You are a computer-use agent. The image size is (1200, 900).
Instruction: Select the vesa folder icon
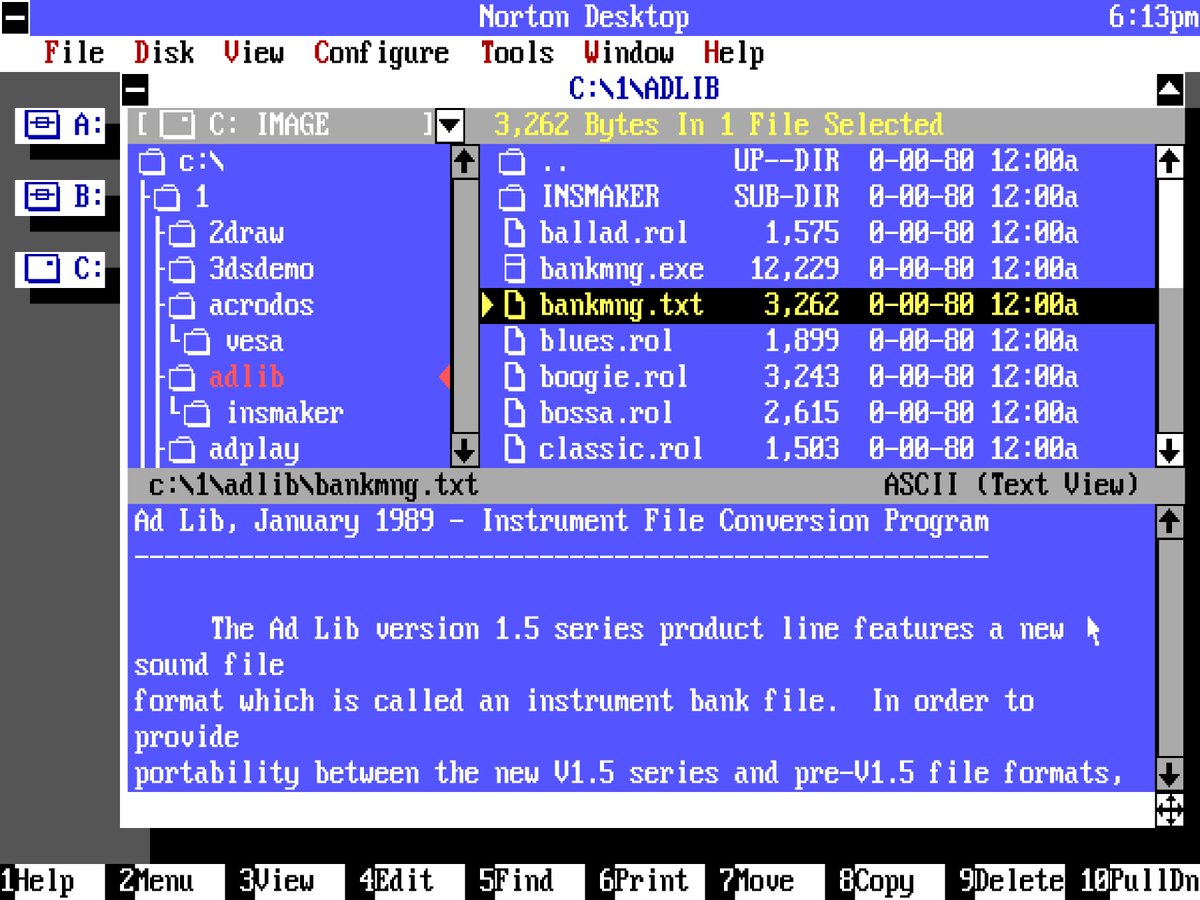pyautogui.click(x=198, y=341)
